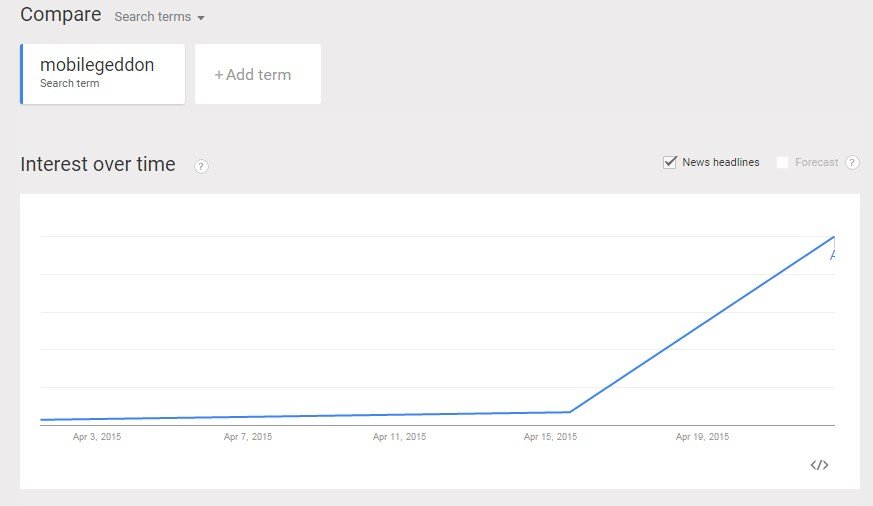Screen dimensions: 873x506
Task: Click the embed code icon below chart
Action: [819, 465]
